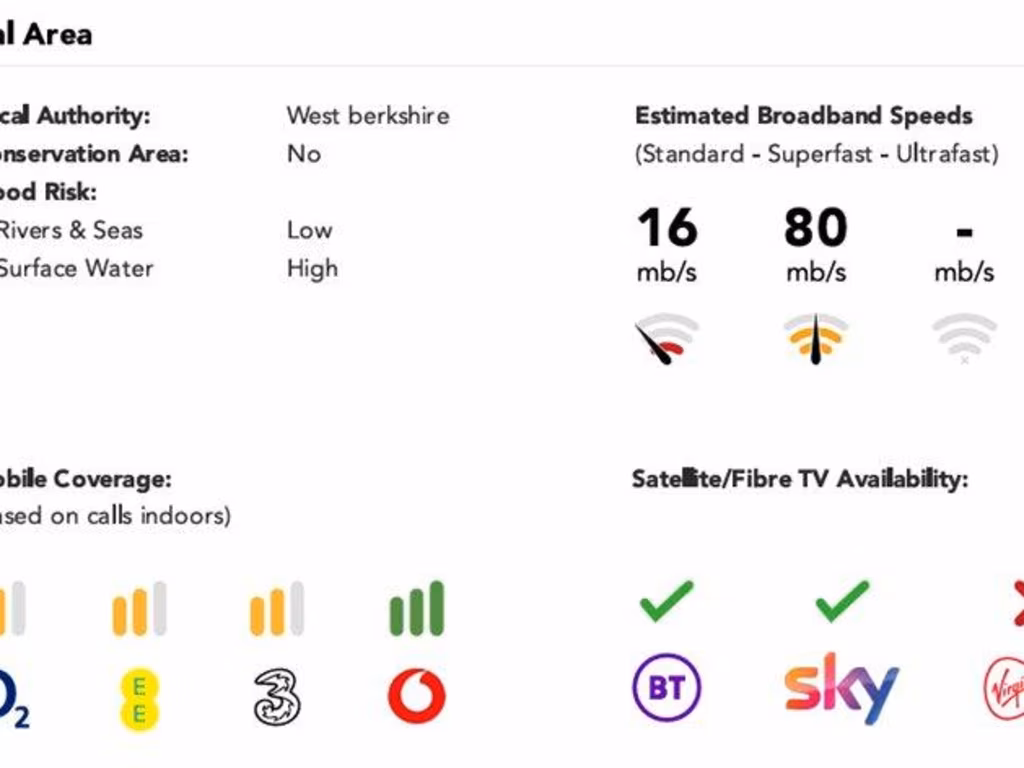Click the standard broadband speed gauge icon
Image resolution: width=1024 pixels, height=768 pixels.
point(666,338)
